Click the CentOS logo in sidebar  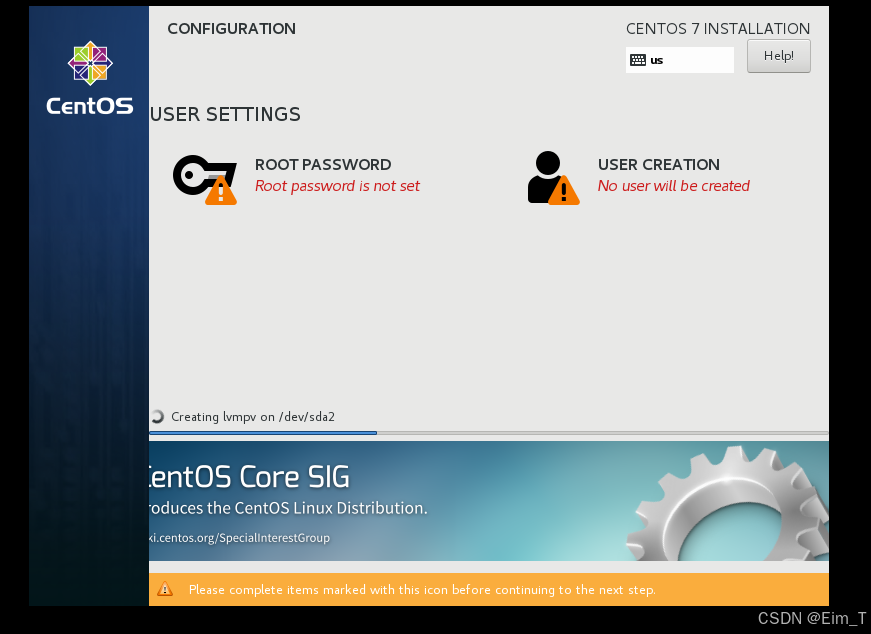pyautogui.click(x=89, y=78)
